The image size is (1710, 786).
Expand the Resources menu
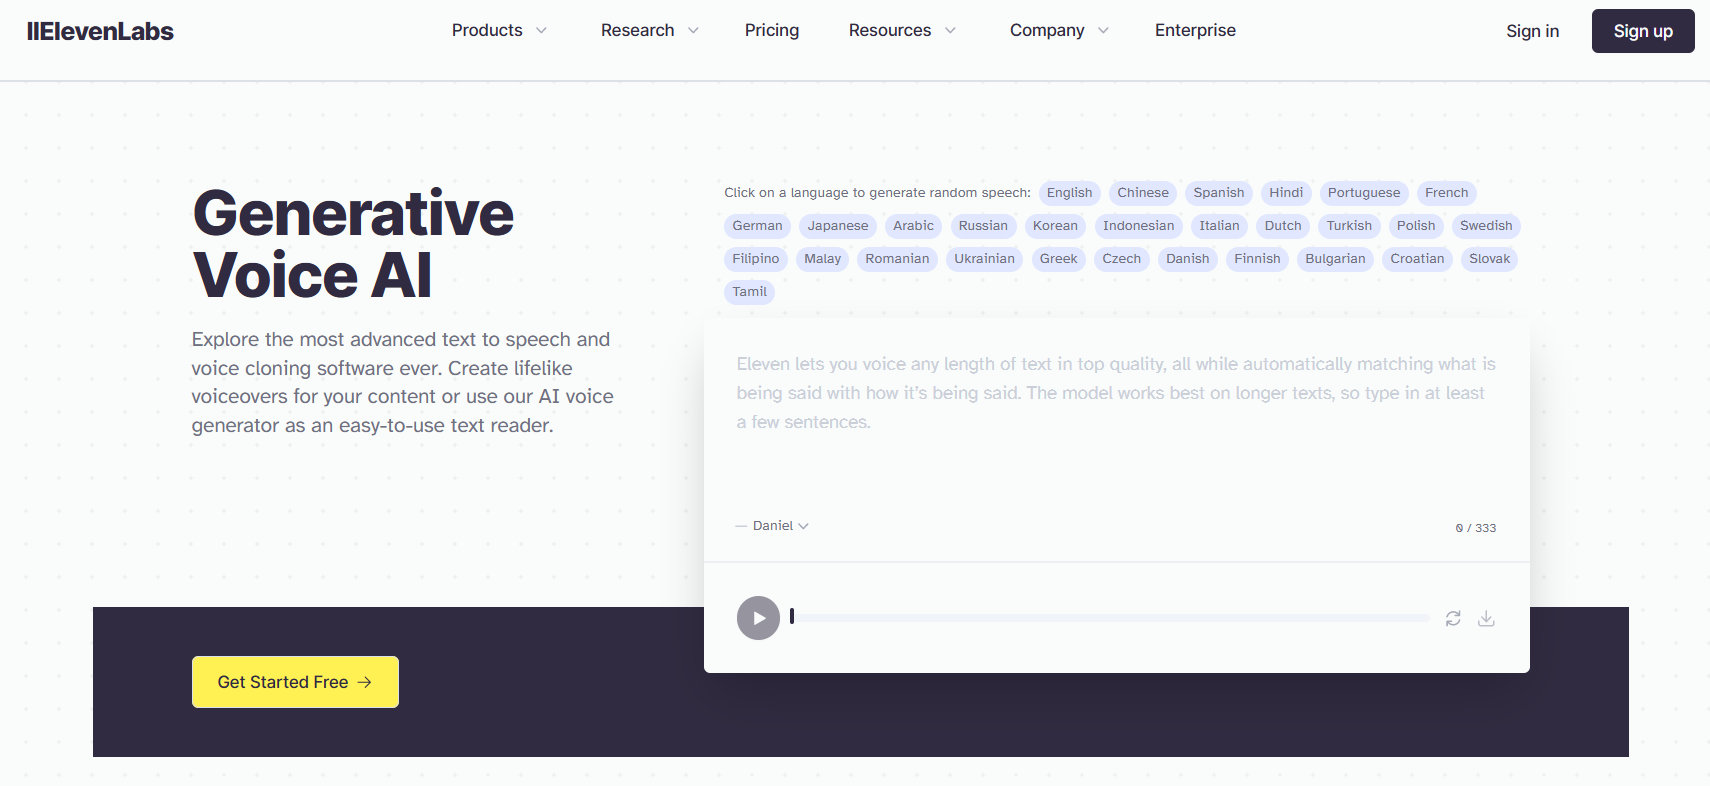tap(902, 30)
